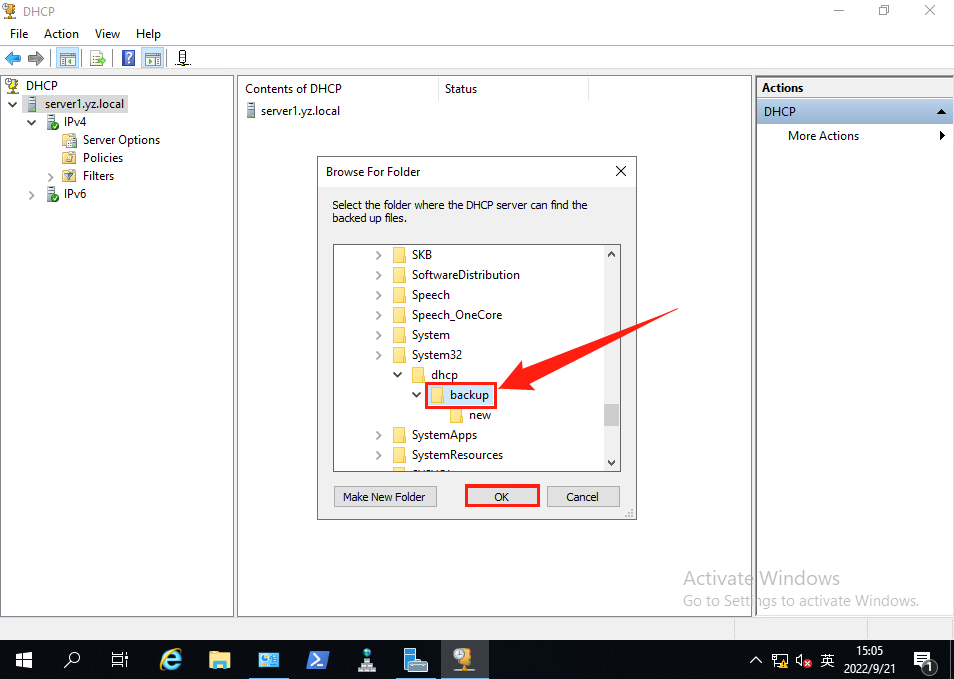954x679 pixels.
Task: Select the backup folder
Action: pyautogui.click(x=469, y=395)
